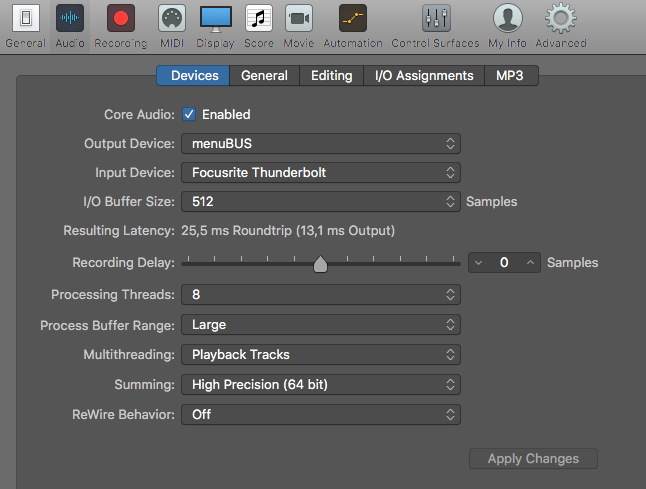Change the Summing precision dropdown
Viewport: 646px width, 489px height.
(320, 384)
